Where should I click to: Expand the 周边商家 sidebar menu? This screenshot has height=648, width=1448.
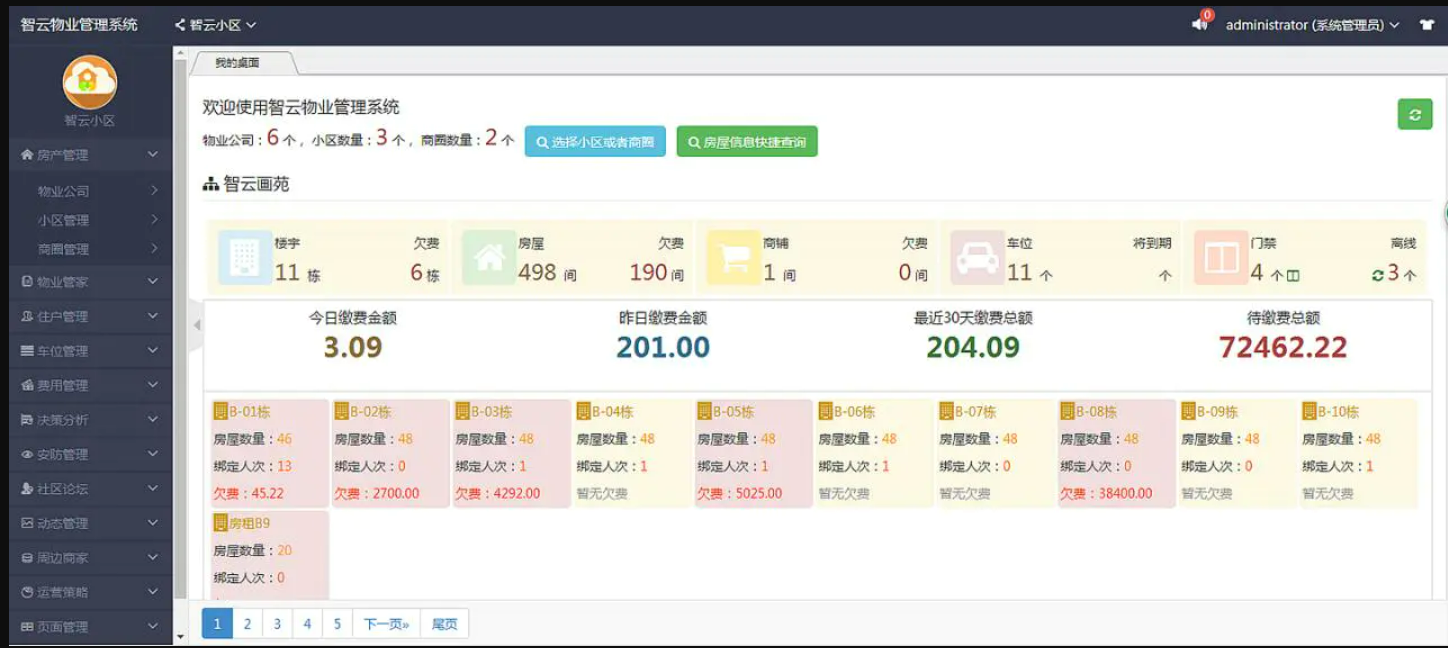tap(90, 558)
